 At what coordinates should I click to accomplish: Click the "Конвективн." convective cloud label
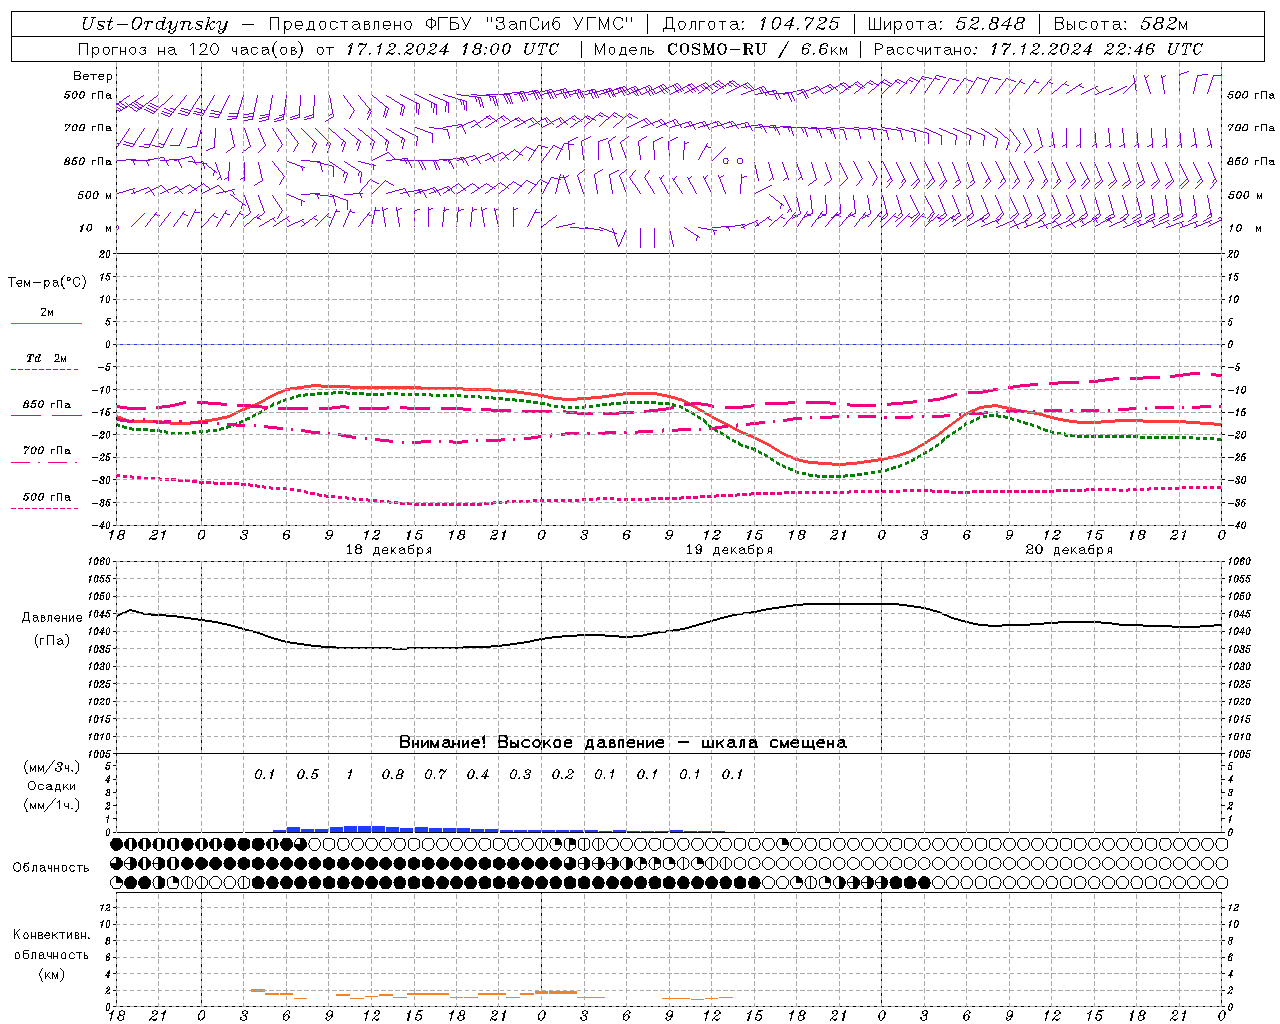click(51, 935)
